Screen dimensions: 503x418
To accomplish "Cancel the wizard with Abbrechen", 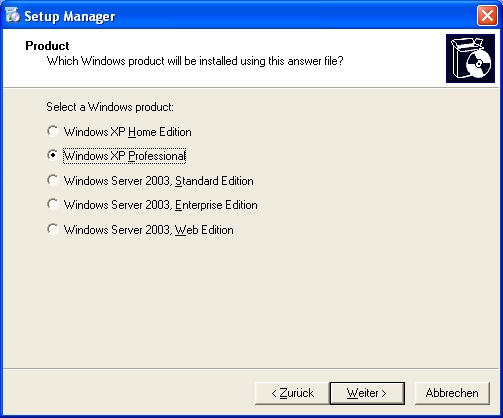I will [x=452, y=393].
